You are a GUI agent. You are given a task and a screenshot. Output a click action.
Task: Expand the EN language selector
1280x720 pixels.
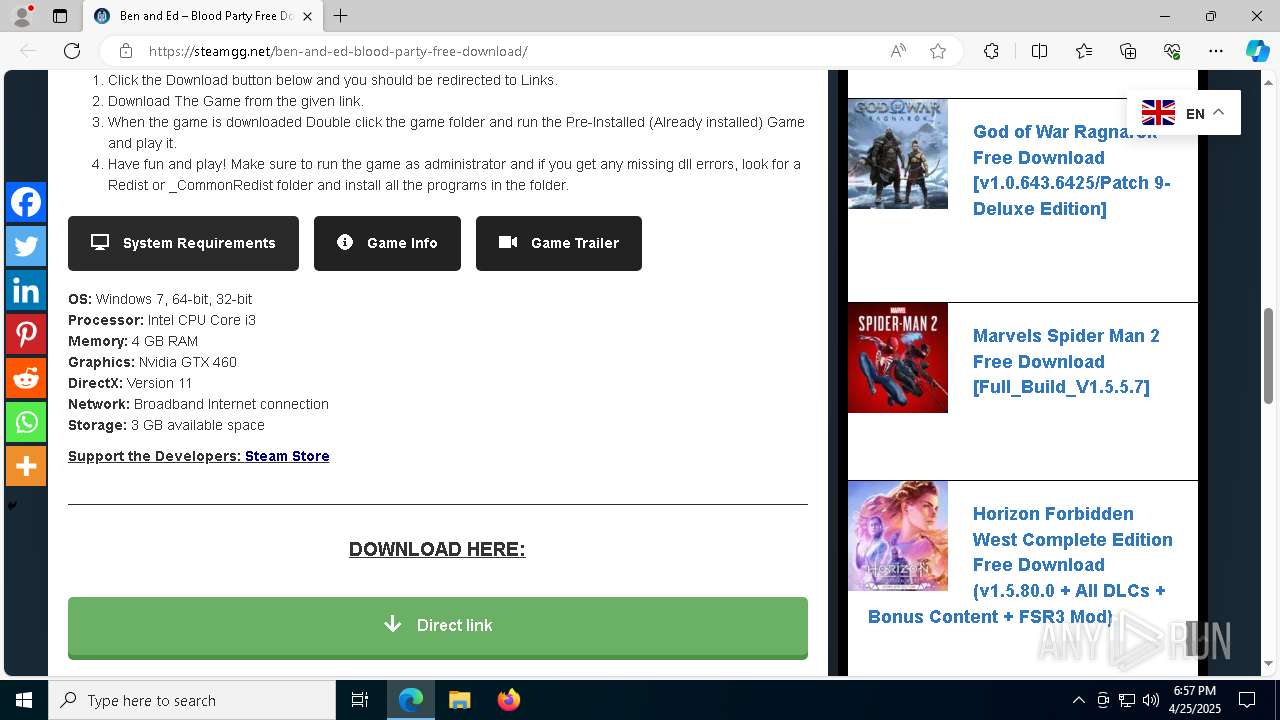1184,113
